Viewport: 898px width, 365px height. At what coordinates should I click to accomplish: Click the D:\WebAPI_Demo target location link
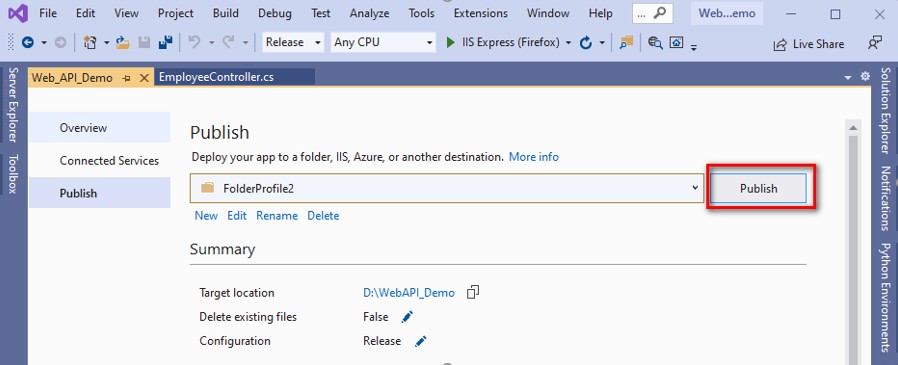[408, 293]
